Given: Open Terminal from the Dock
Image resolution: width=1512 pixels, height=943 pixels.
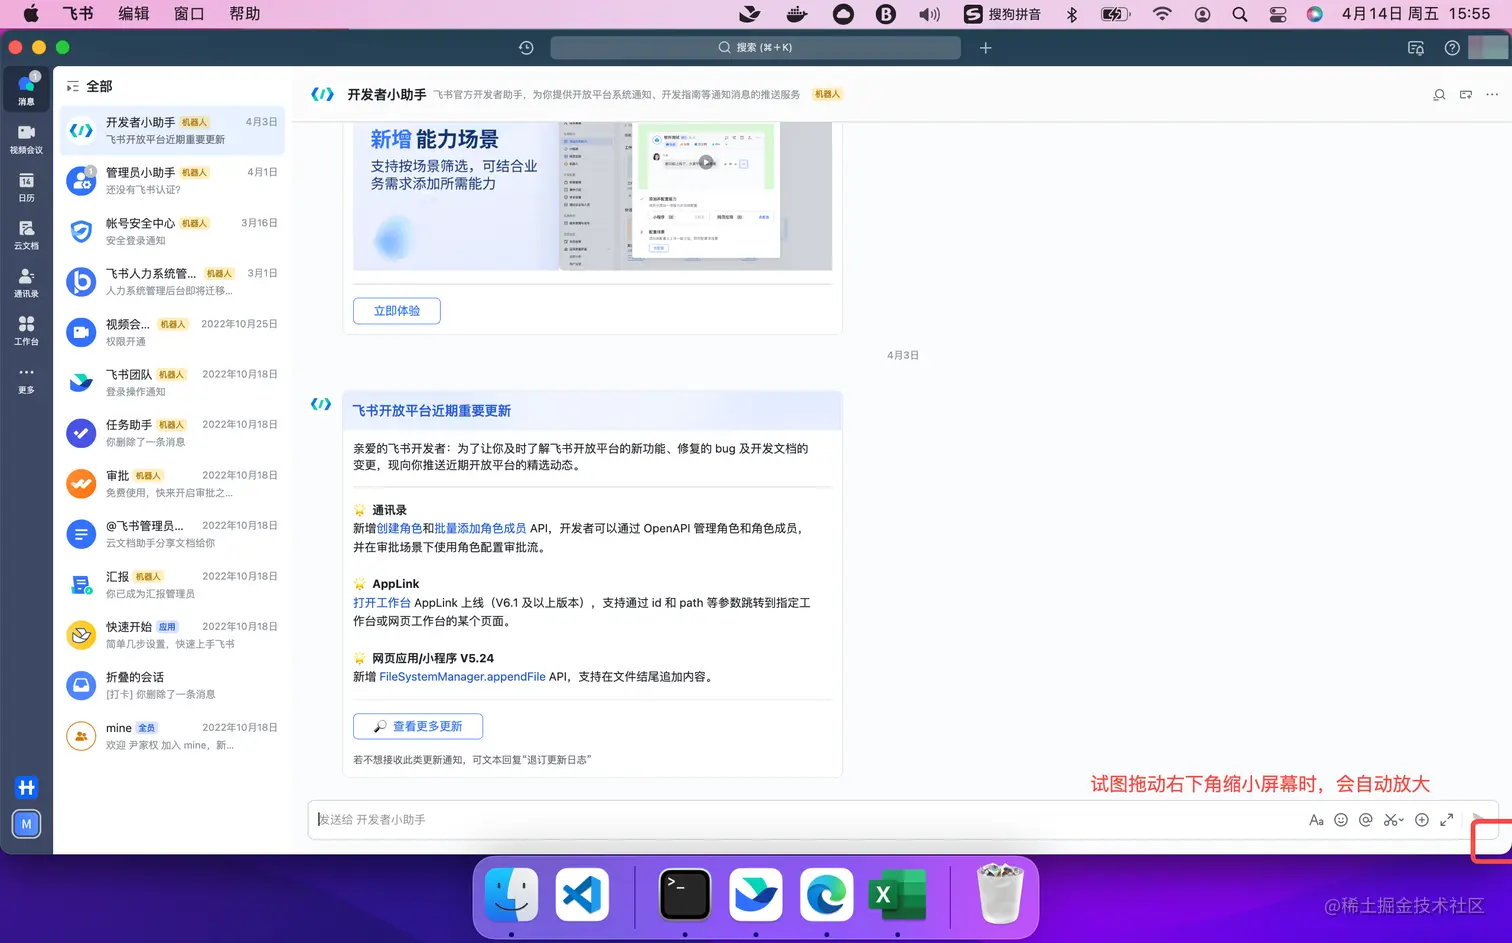Looking at the screenshot, I should click(x=685, y=894).
